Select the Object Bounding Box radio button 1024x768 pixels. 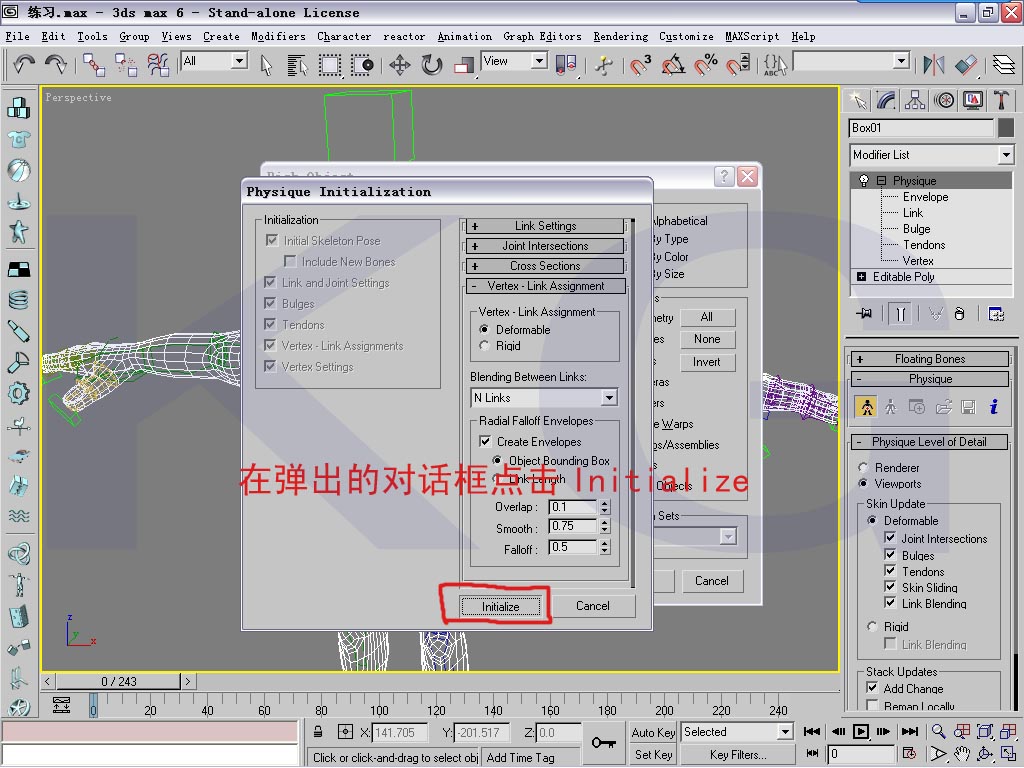click(x=497, y=460)
